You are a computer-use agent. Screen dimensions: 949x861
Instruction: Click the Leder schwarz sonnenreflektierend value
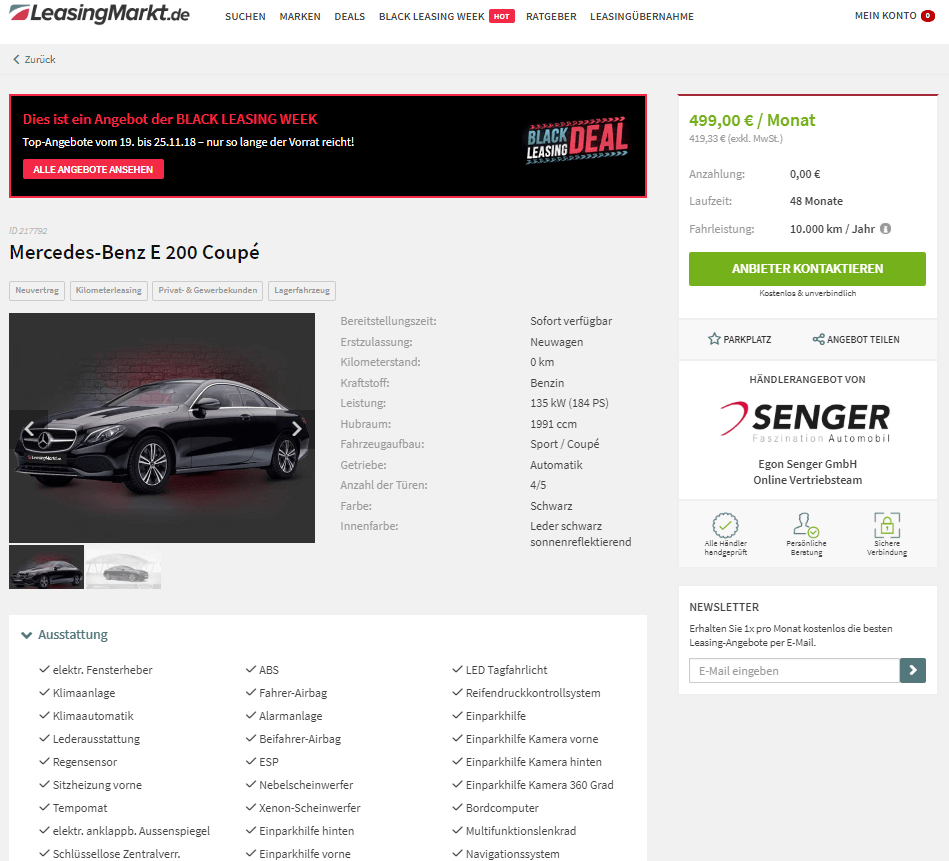pos(580,534)
